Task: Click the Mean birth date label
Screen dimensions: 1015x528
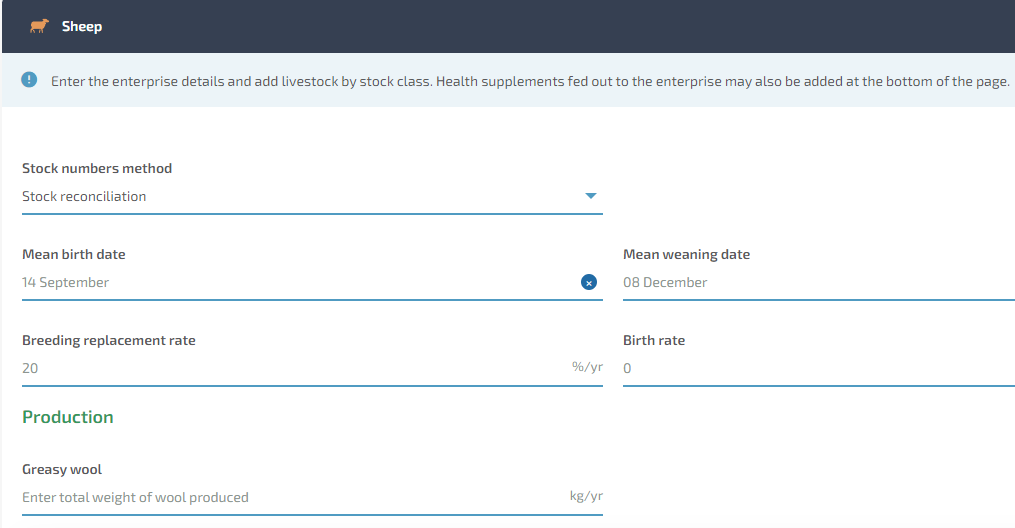Action: point(74,254)
